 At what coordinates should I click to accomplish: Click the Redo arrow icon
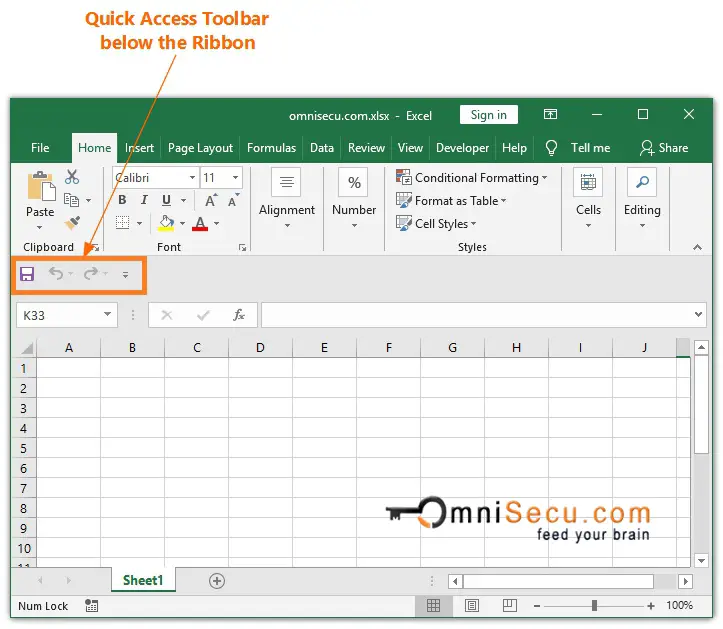(91, 273)
